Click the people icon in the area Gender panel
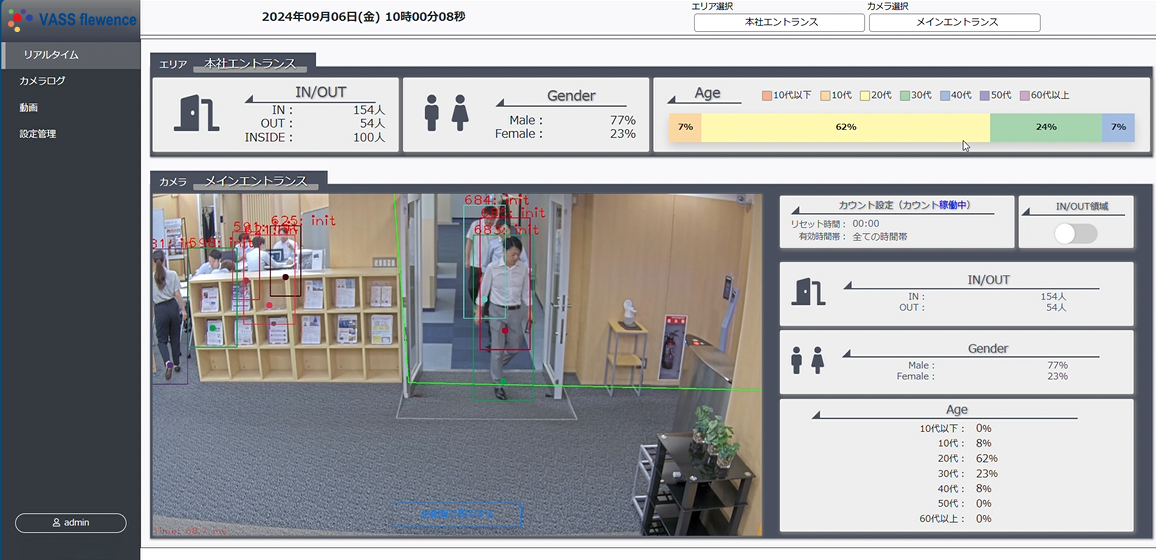This screenshot has width=1156, height=560. pyautogui.click(x=446, y=114)
